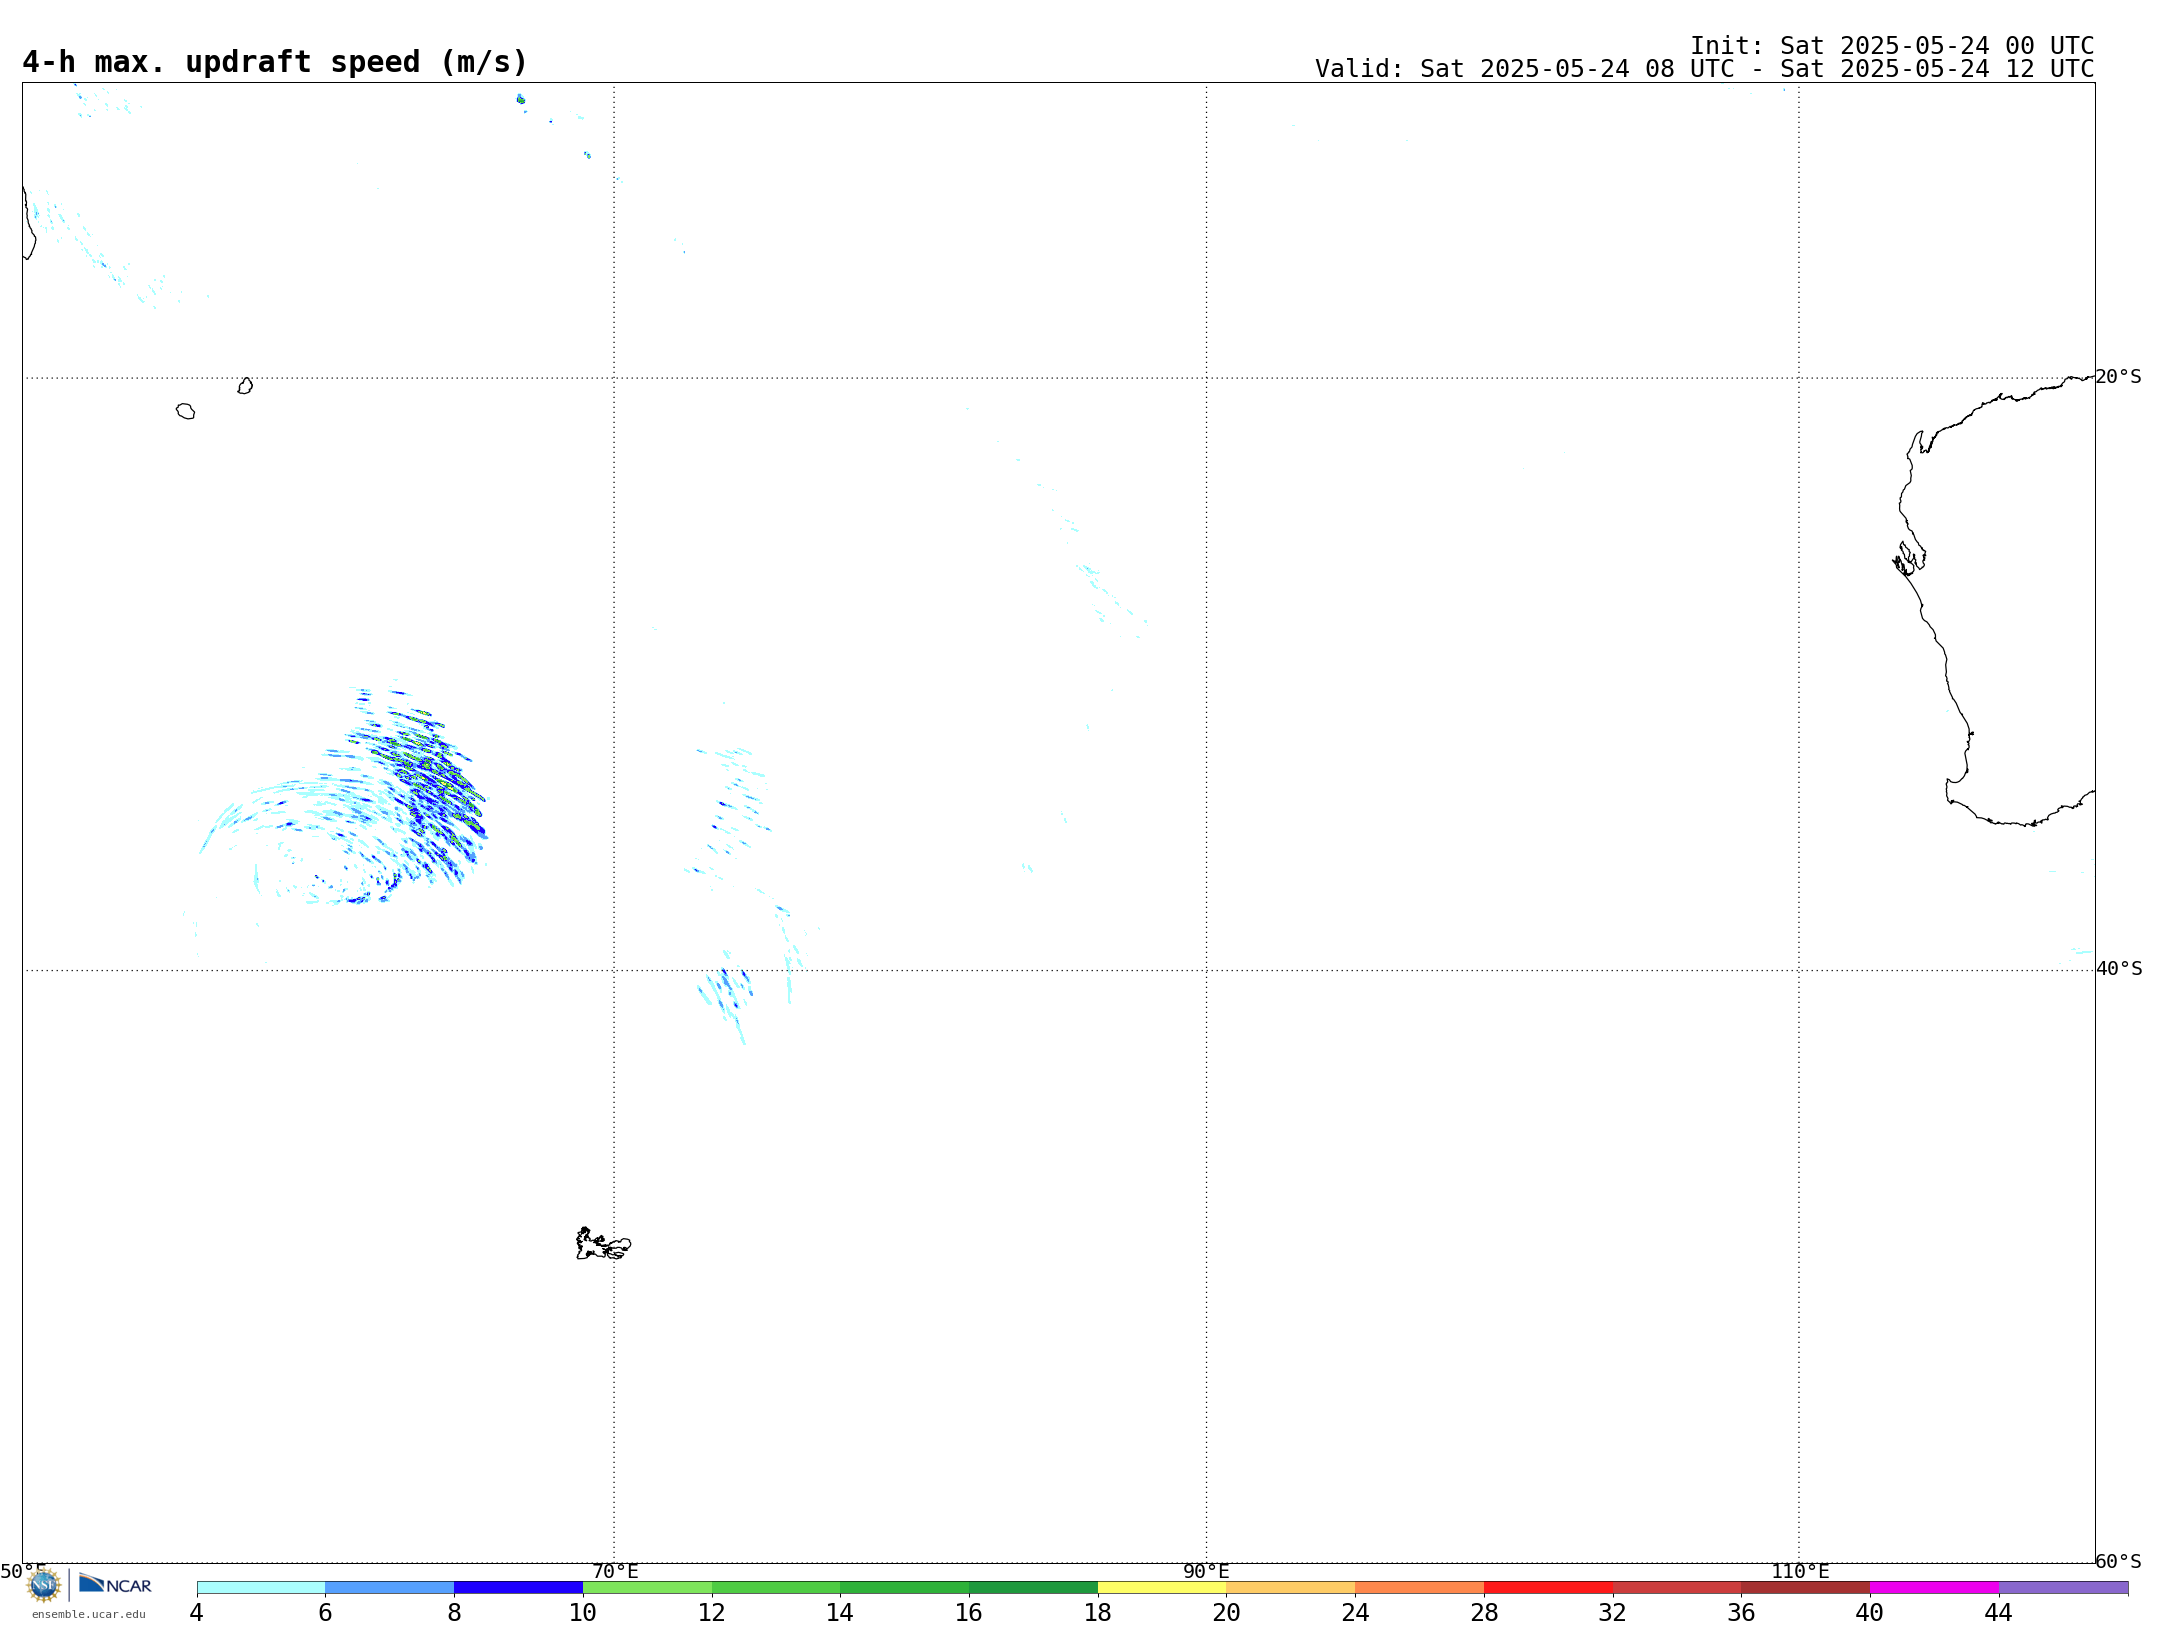Click the light green 10-12 colorbar swatch
Viewport: 2160px width, 1626px height.
[647, 1588]
